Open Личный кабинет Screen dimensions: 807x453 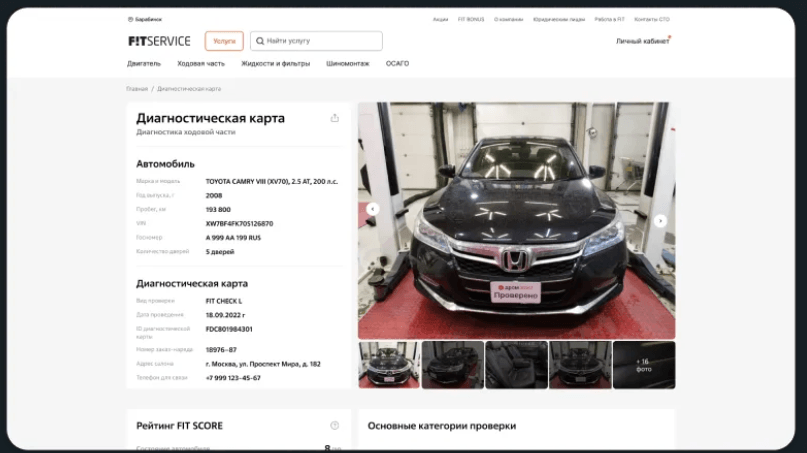[x=642, y=41]
